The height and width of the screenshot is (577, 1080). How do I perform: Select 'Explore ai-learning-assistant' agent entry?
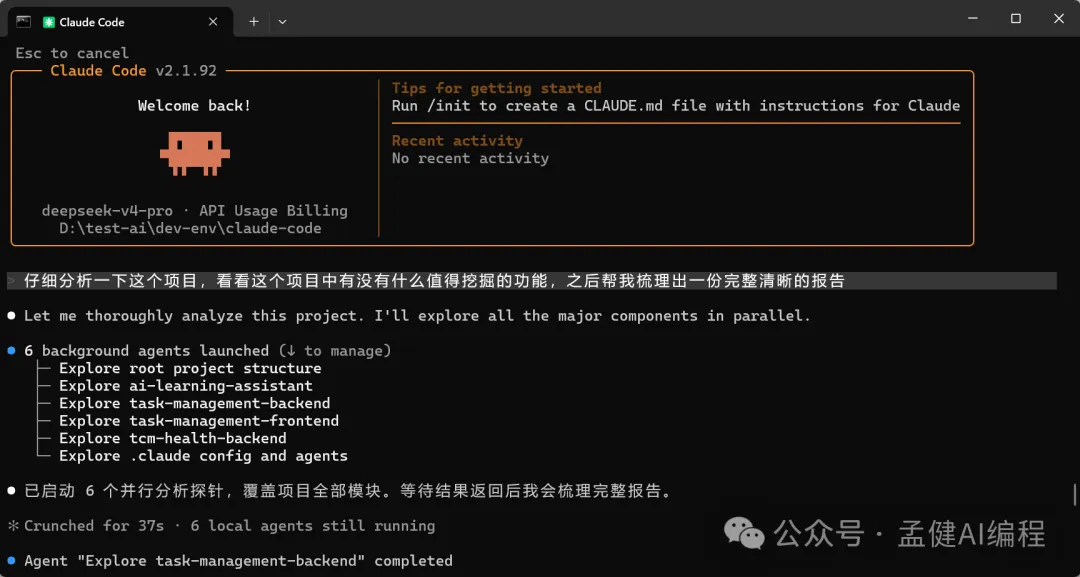click(x=185, y=386)
